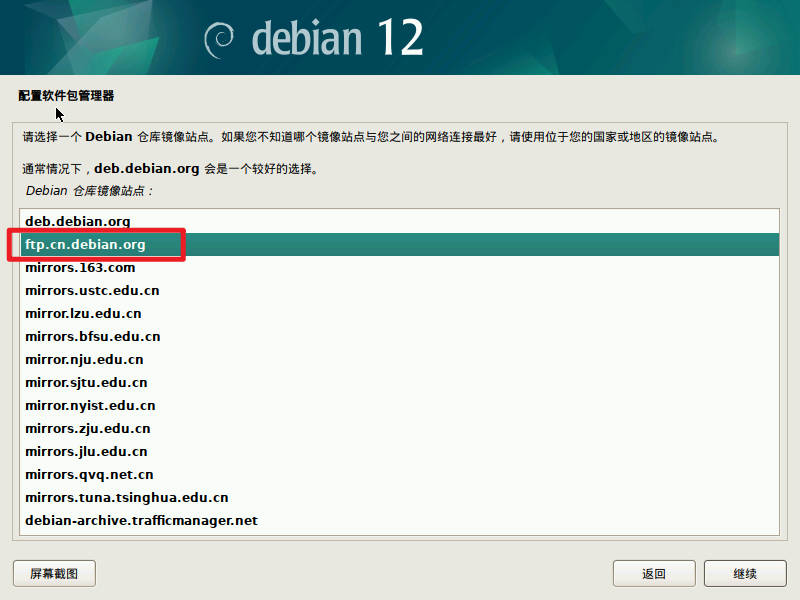Screen dimensions: 800x600
Task: Choose mirrors.ustc.edu.cn mirror
Action: point(399,290)
